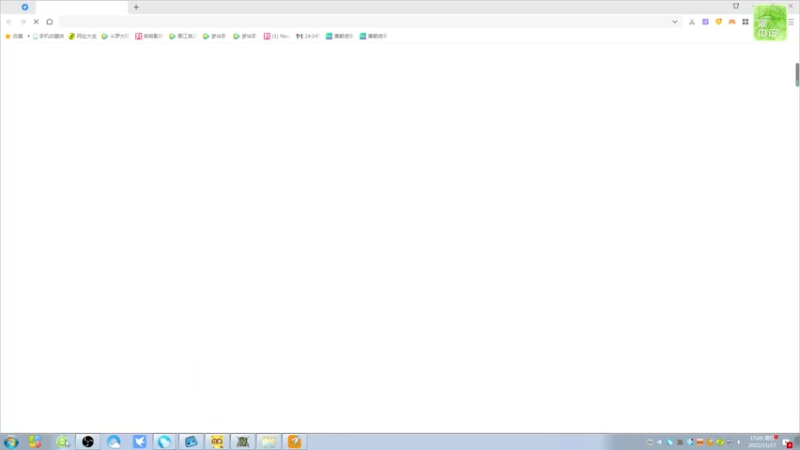Screen dimensions: 800x450
Task: Expand the favorites small dropdown arrow
Action: click(x=29, y=36)
